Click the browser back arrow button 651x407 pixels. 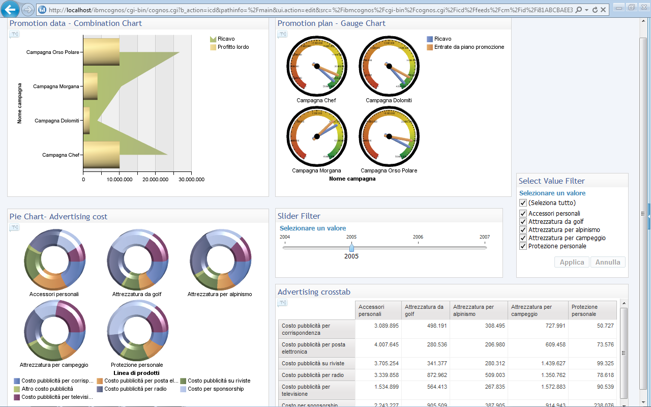[x=10, y=9]
